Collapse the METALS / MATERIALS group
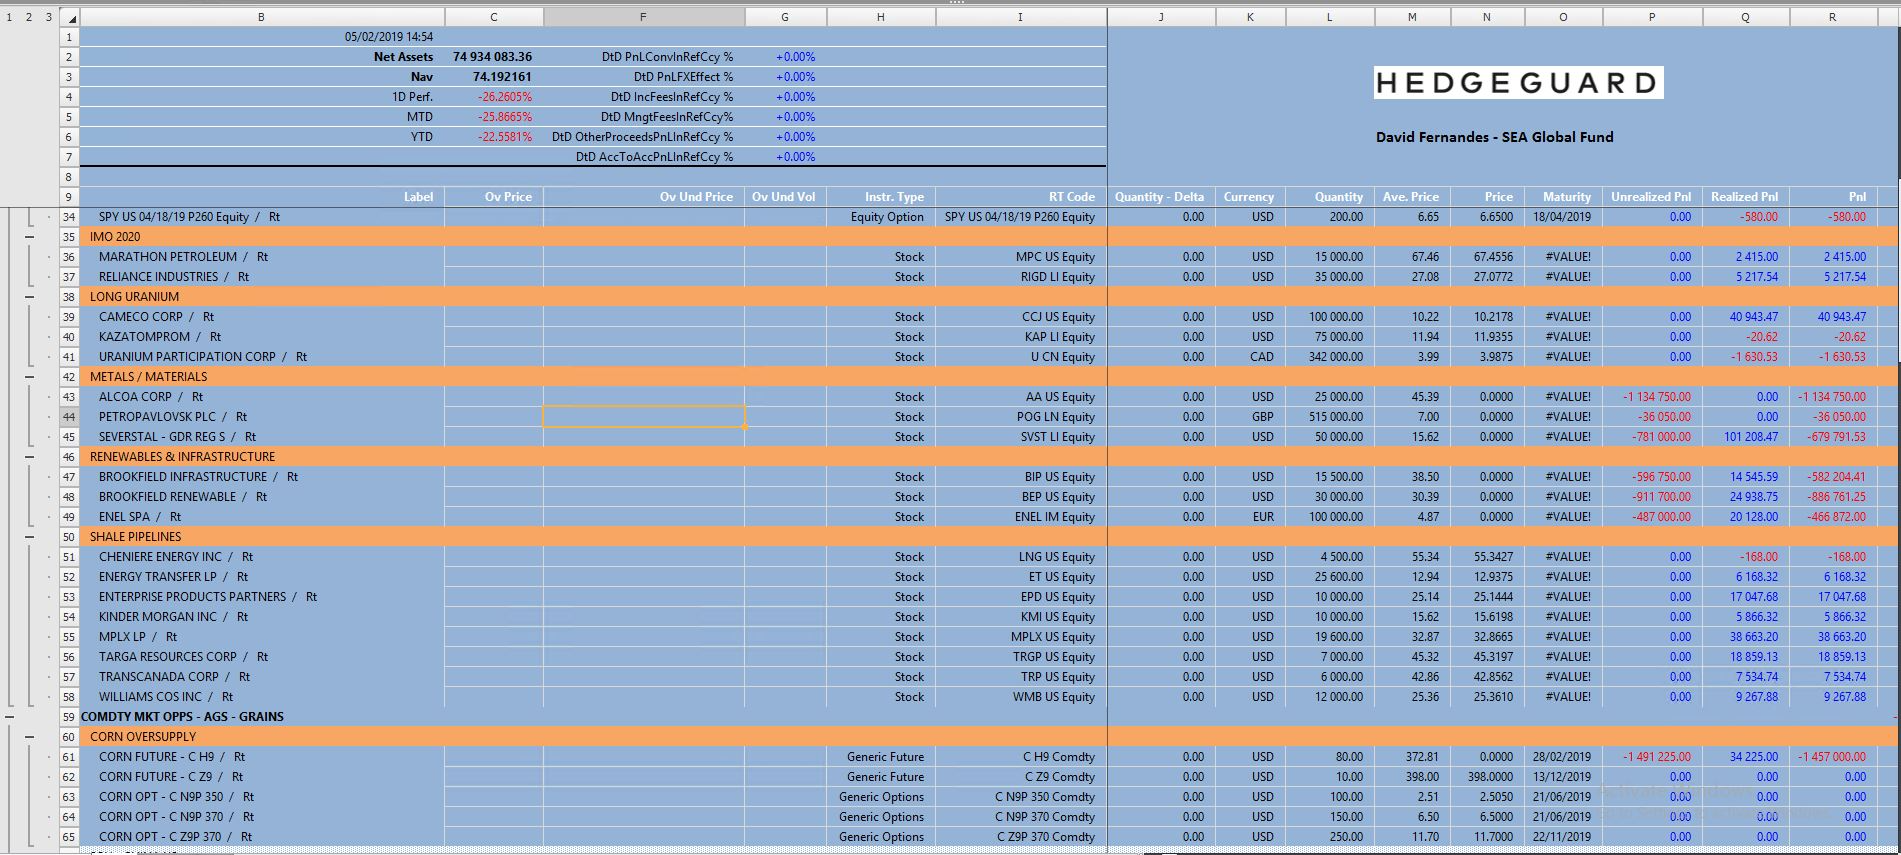1901x855 pixels. (x=29, y=377)
